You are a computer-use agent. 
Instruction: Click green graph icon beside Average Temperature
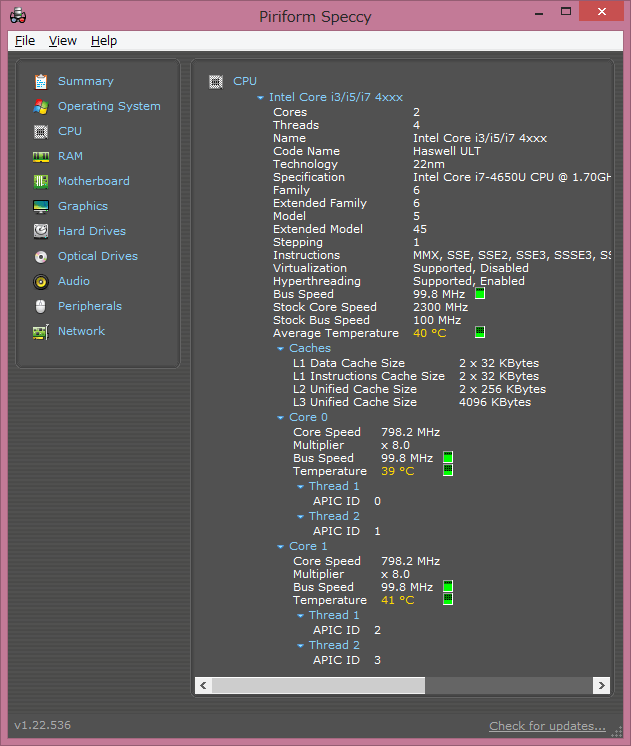coord(480,332)
